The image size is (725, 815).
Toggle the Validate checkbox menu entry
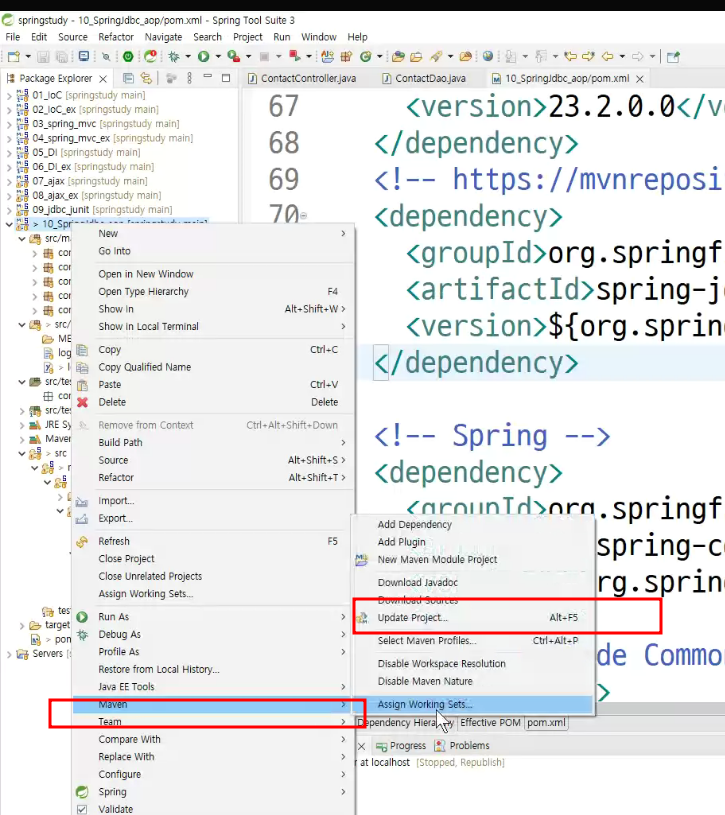coord(82,809)
